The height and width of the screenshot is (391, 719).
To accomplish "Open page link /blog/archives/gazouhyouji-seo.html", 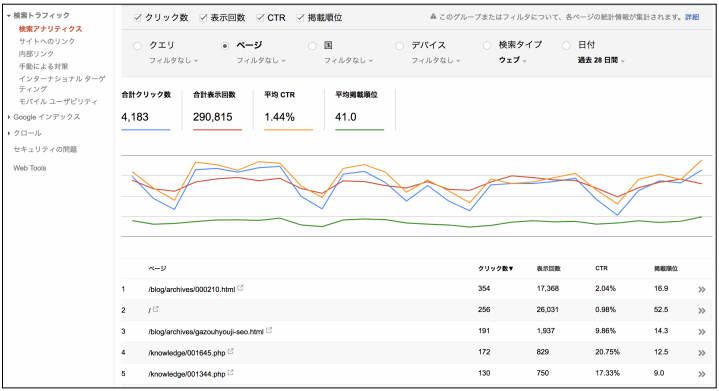I will (x=206, y=331).
